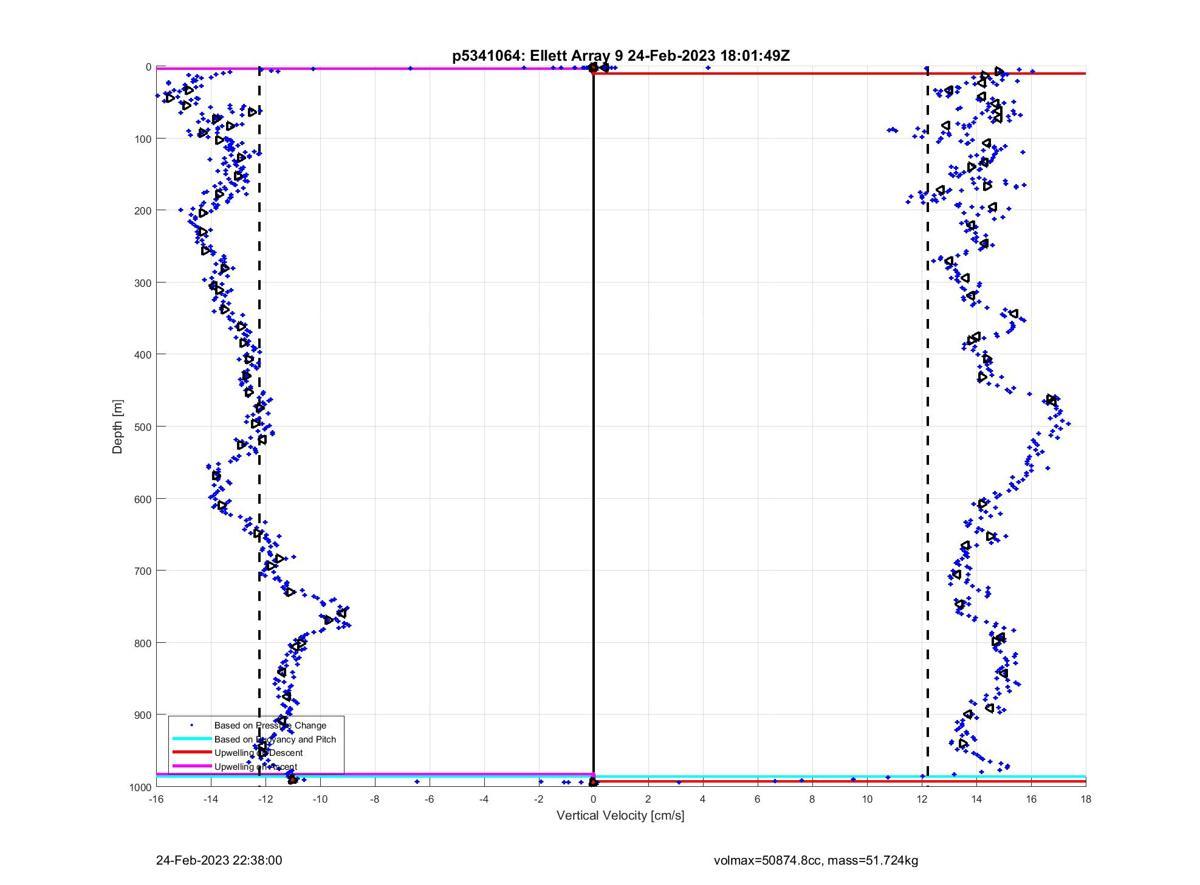1200x885 pixels.
Task: Click legend entry 'Upwelling on Descent'
Action: 258,753
